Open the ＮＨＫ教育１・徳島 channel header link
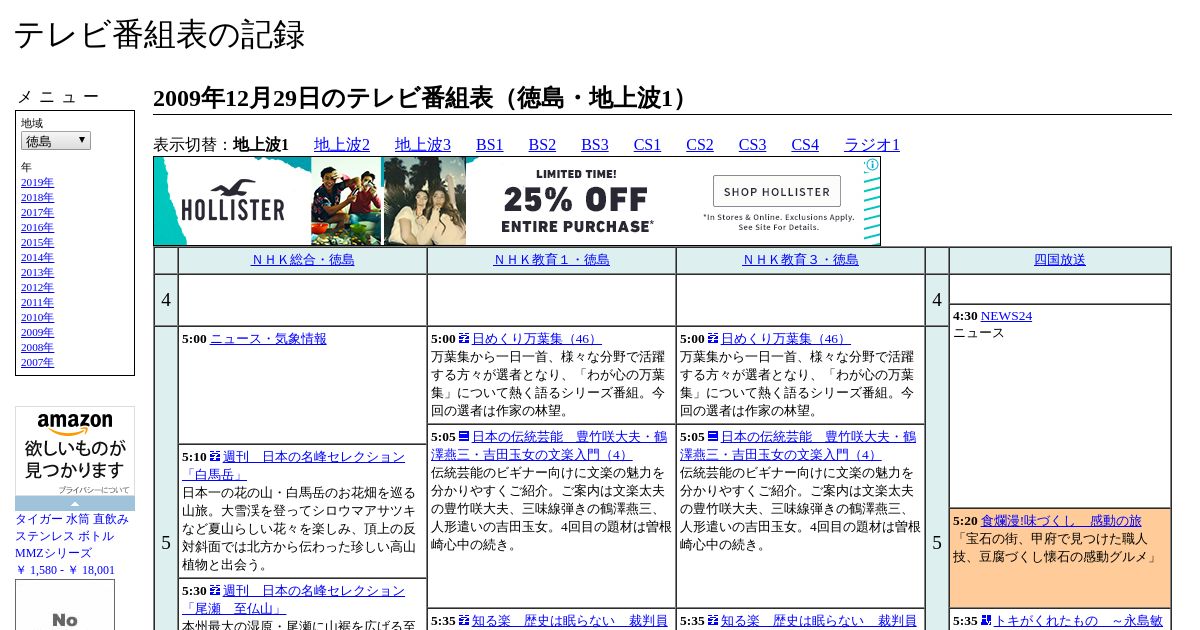Viewport: 1200px width, 630px height. pyautogui.click(x=551, y=260)
